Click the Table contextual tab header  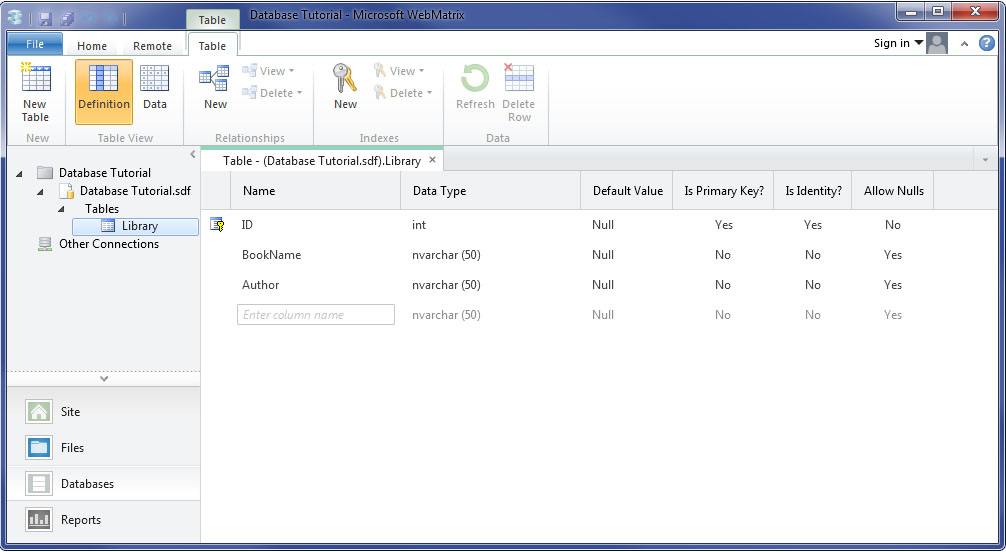point(212,20)
